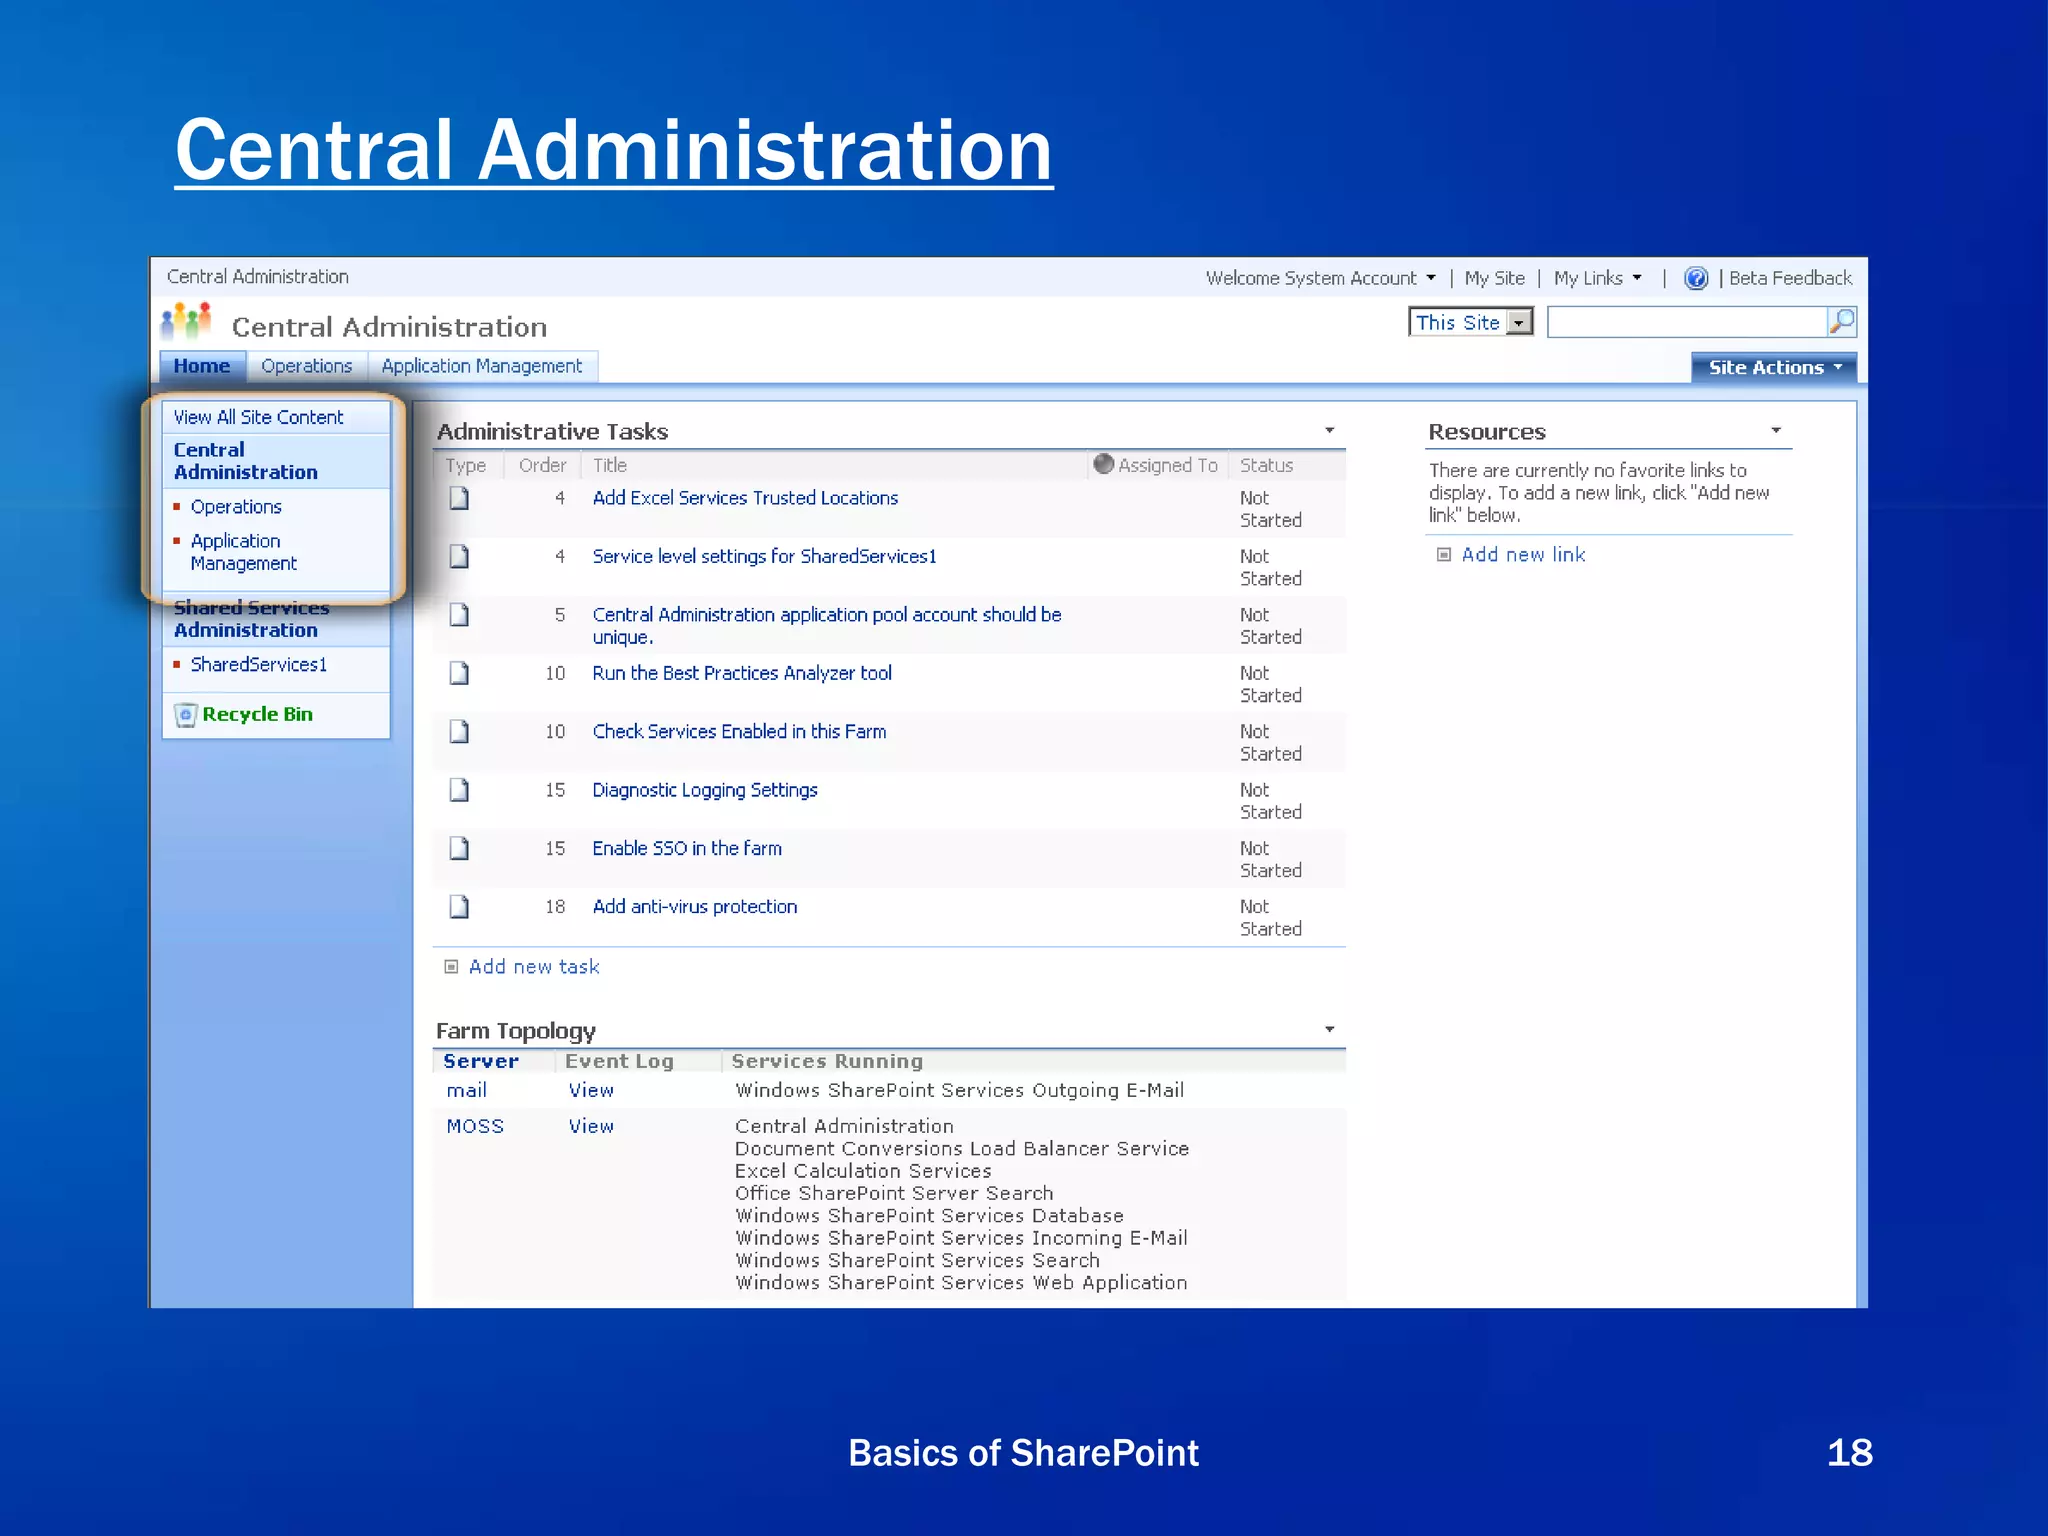Click the Add new link link
The width and height of the screenshot is (2048, 1536).
(1524, 555)
